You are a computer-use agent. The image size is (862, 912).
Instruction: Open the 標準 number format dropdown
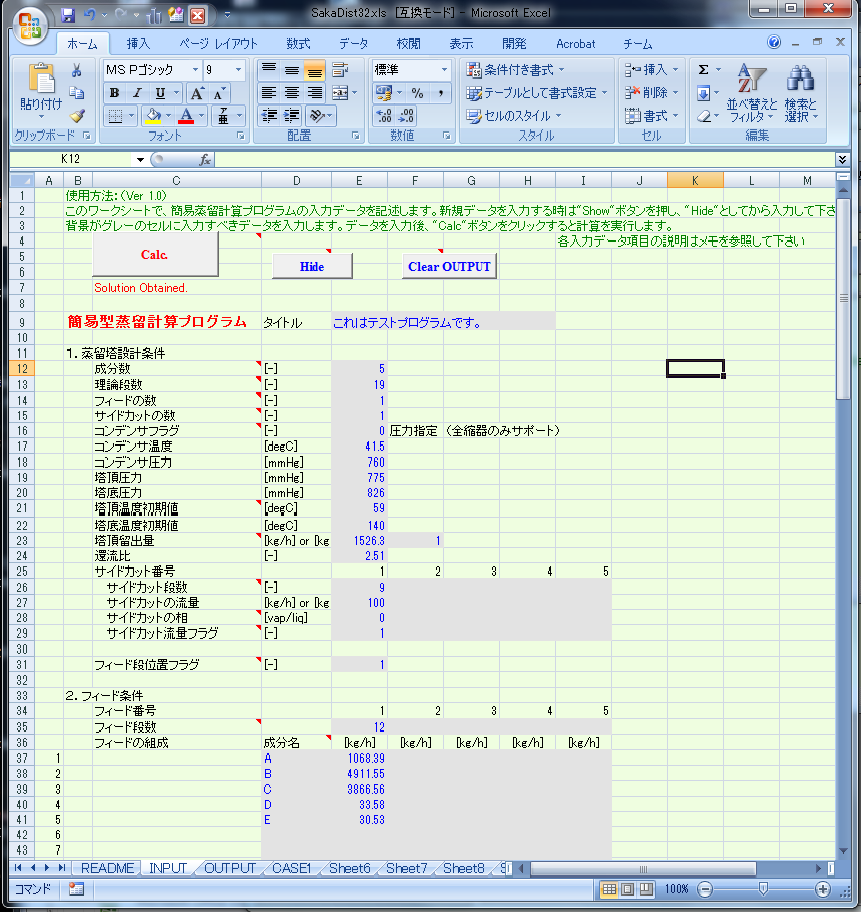coord(444,70)
